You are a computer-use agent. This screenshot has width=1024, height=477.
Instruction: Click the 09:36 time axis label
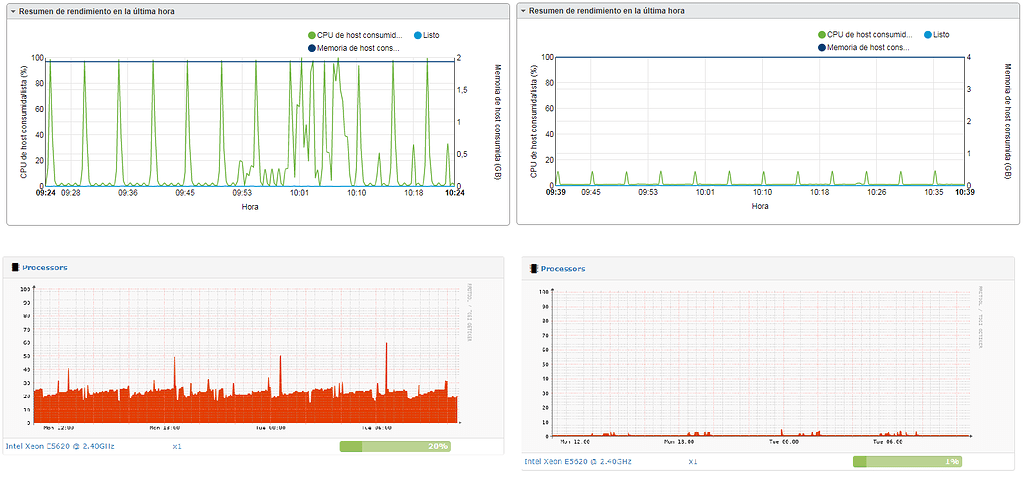[128, 193]
